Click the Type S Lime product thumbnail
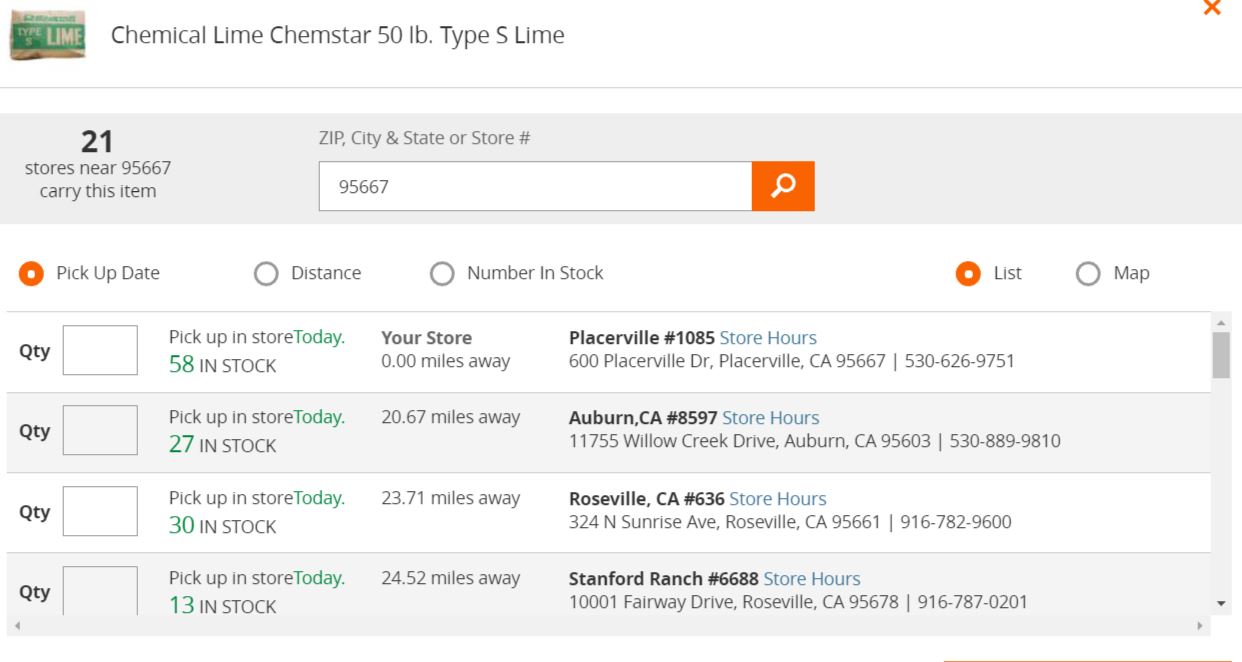Image resolution: width=1242 pixels, height=662 pixels. (47, 35)
